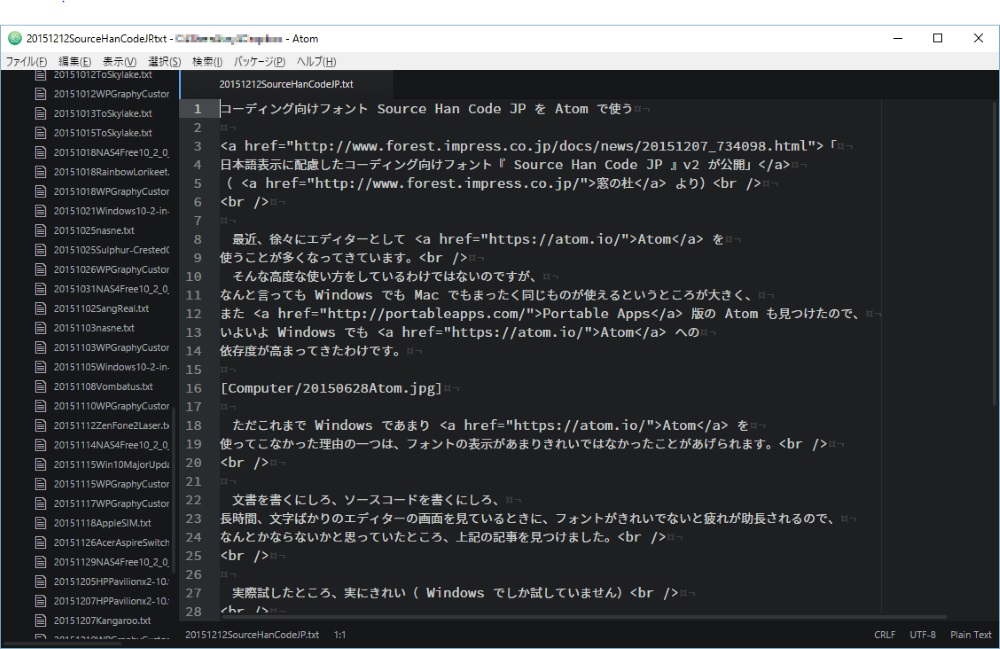Select the 20151212SourceHanCodeJP.txt editor tab

[286, 84]
